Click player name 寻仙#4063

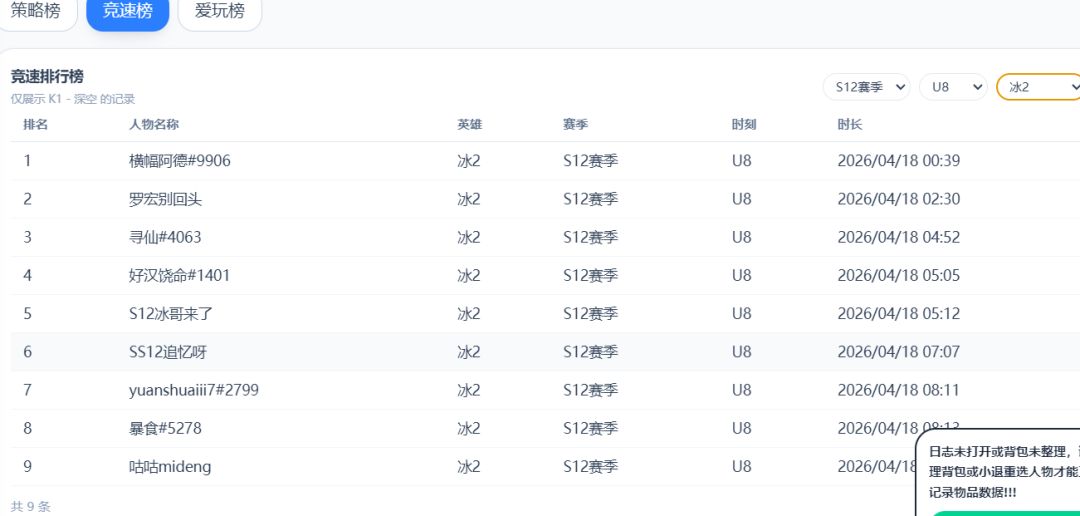click(x=165, y=238)
